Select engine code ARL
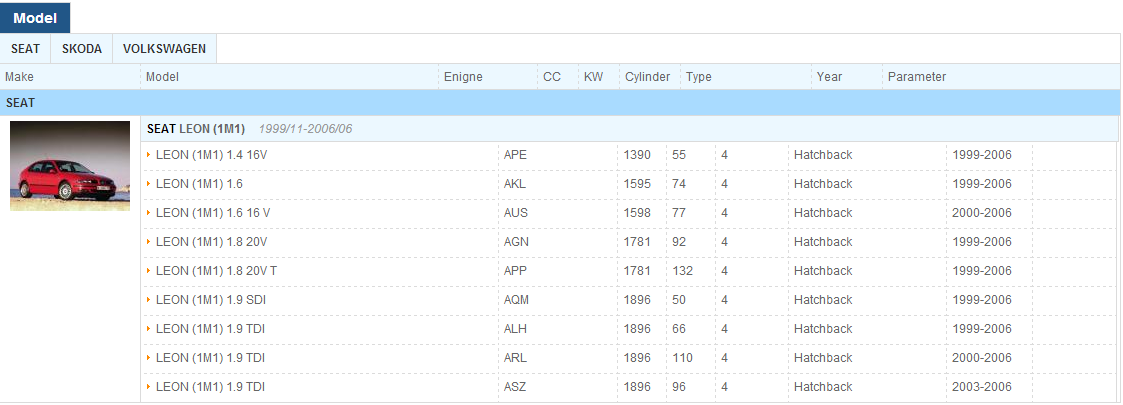This screenshot has width=1123, height=405. (x=515, y=357)
